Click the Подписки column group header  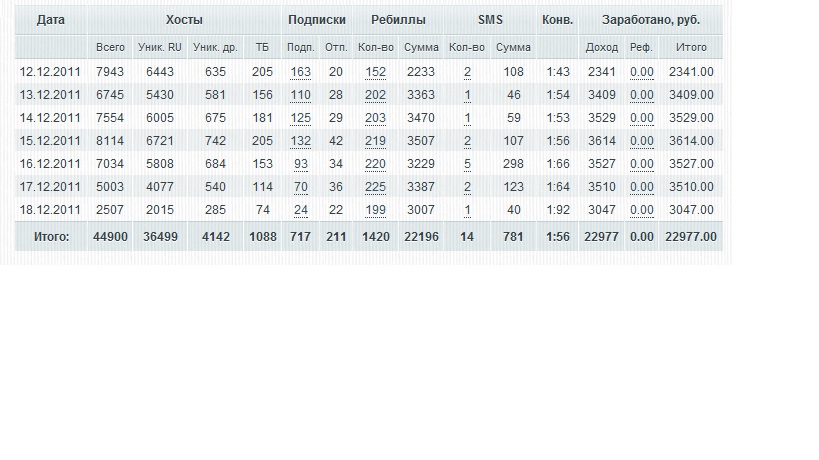[317, 20]
